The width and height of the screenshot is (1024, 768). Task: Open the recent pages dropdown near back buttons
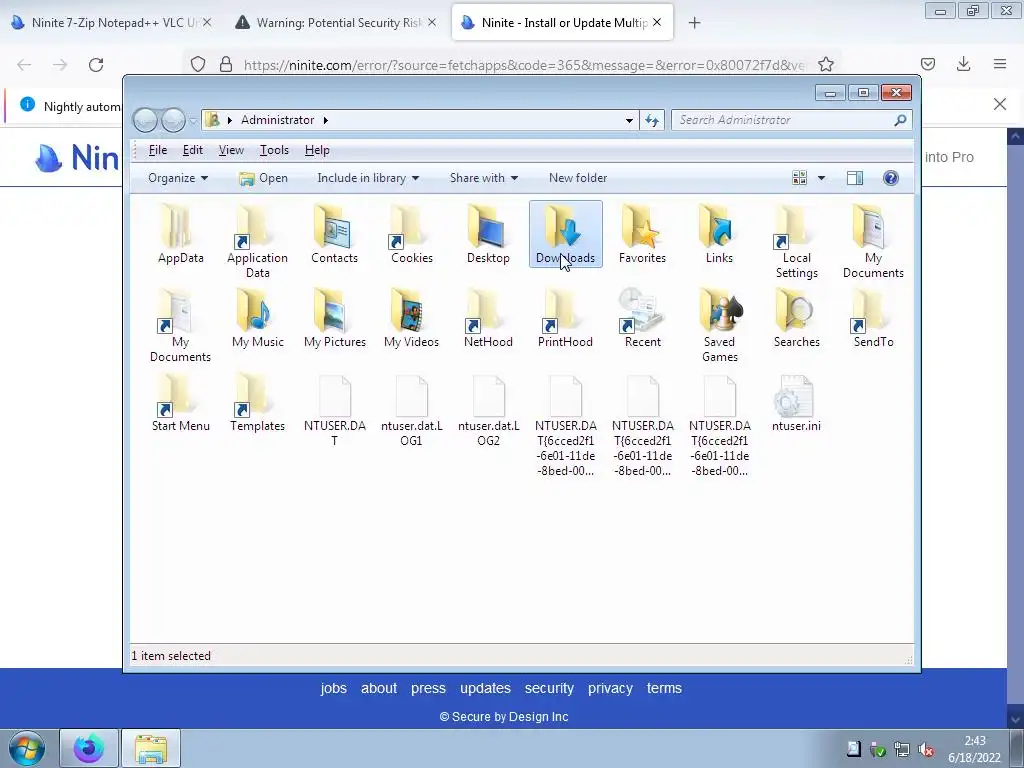click(x=193, y=120)
